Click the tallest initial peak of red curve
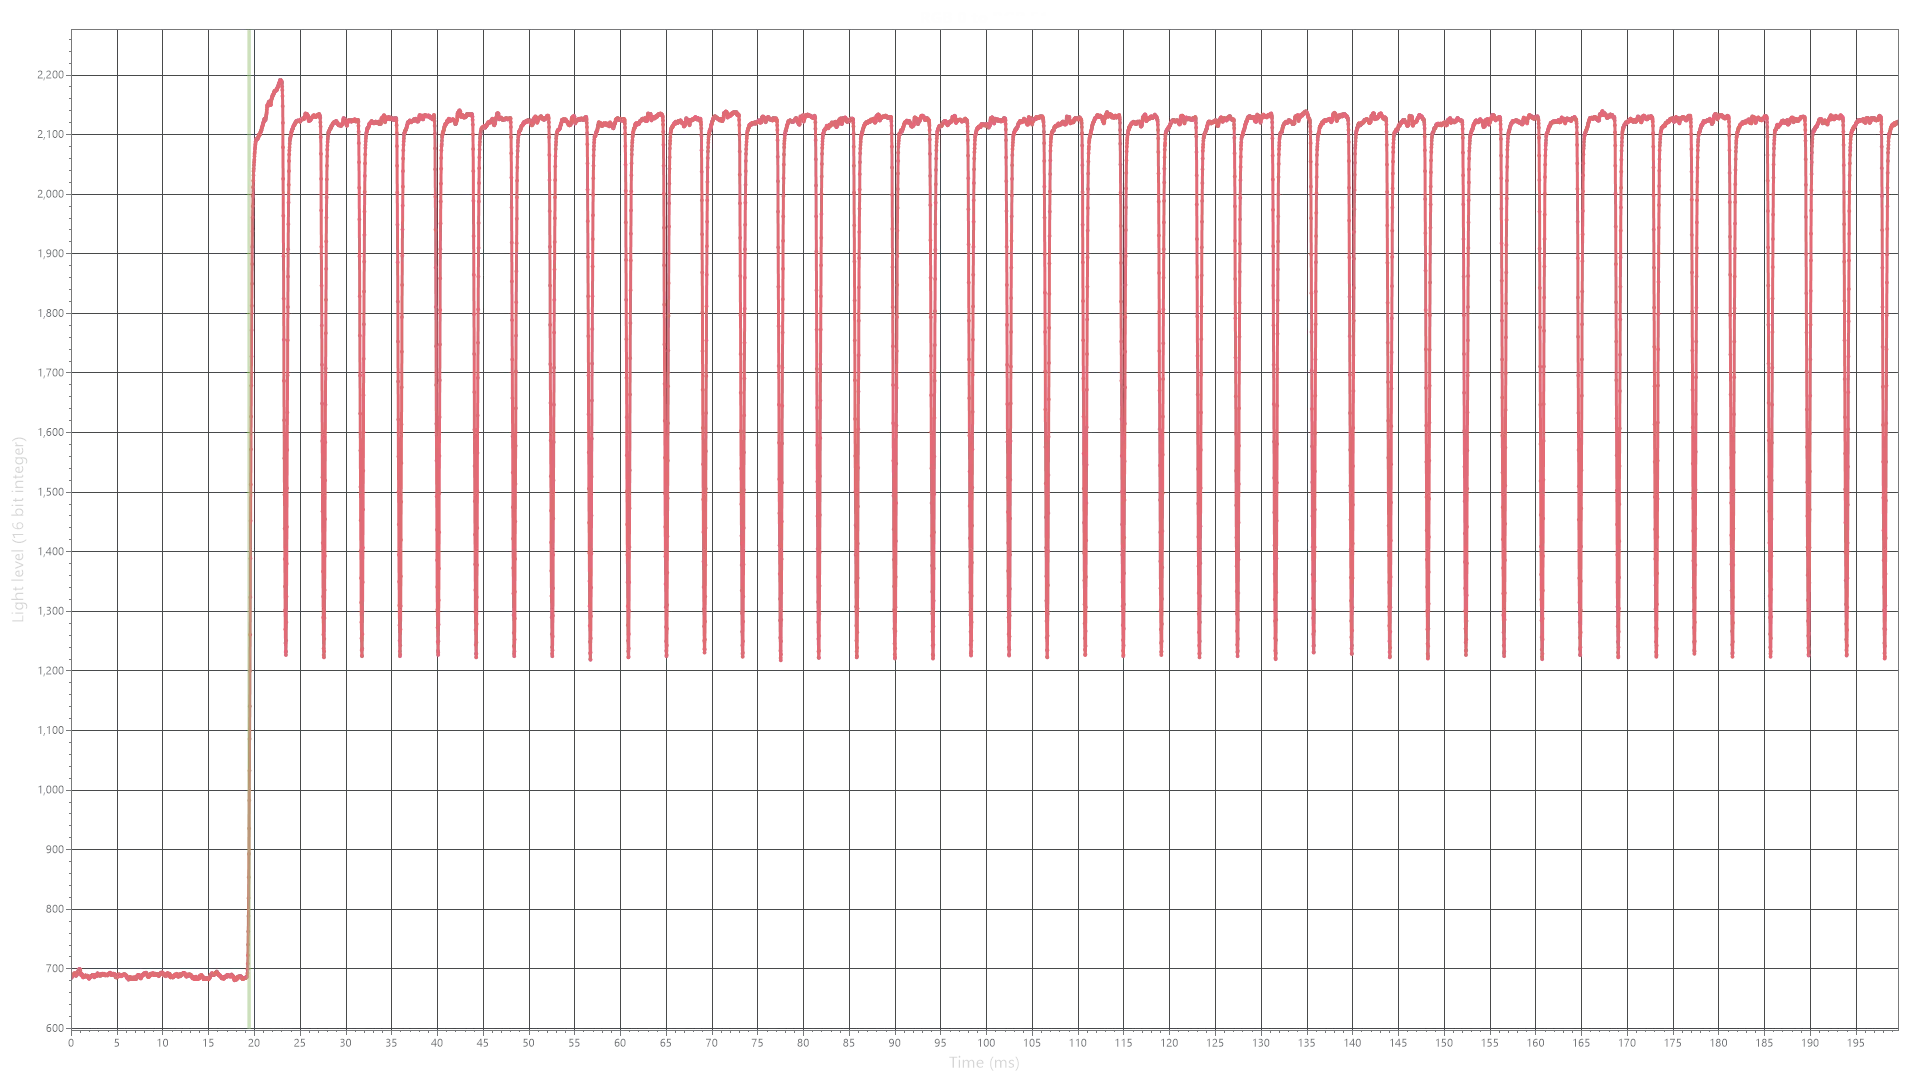 tap(281, 82)
